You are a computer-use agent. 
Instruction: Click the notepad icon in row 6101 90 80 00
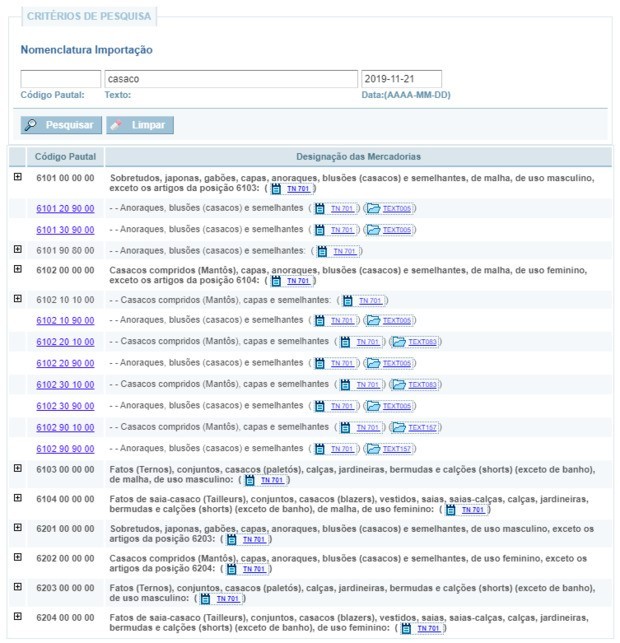point(322,251)
